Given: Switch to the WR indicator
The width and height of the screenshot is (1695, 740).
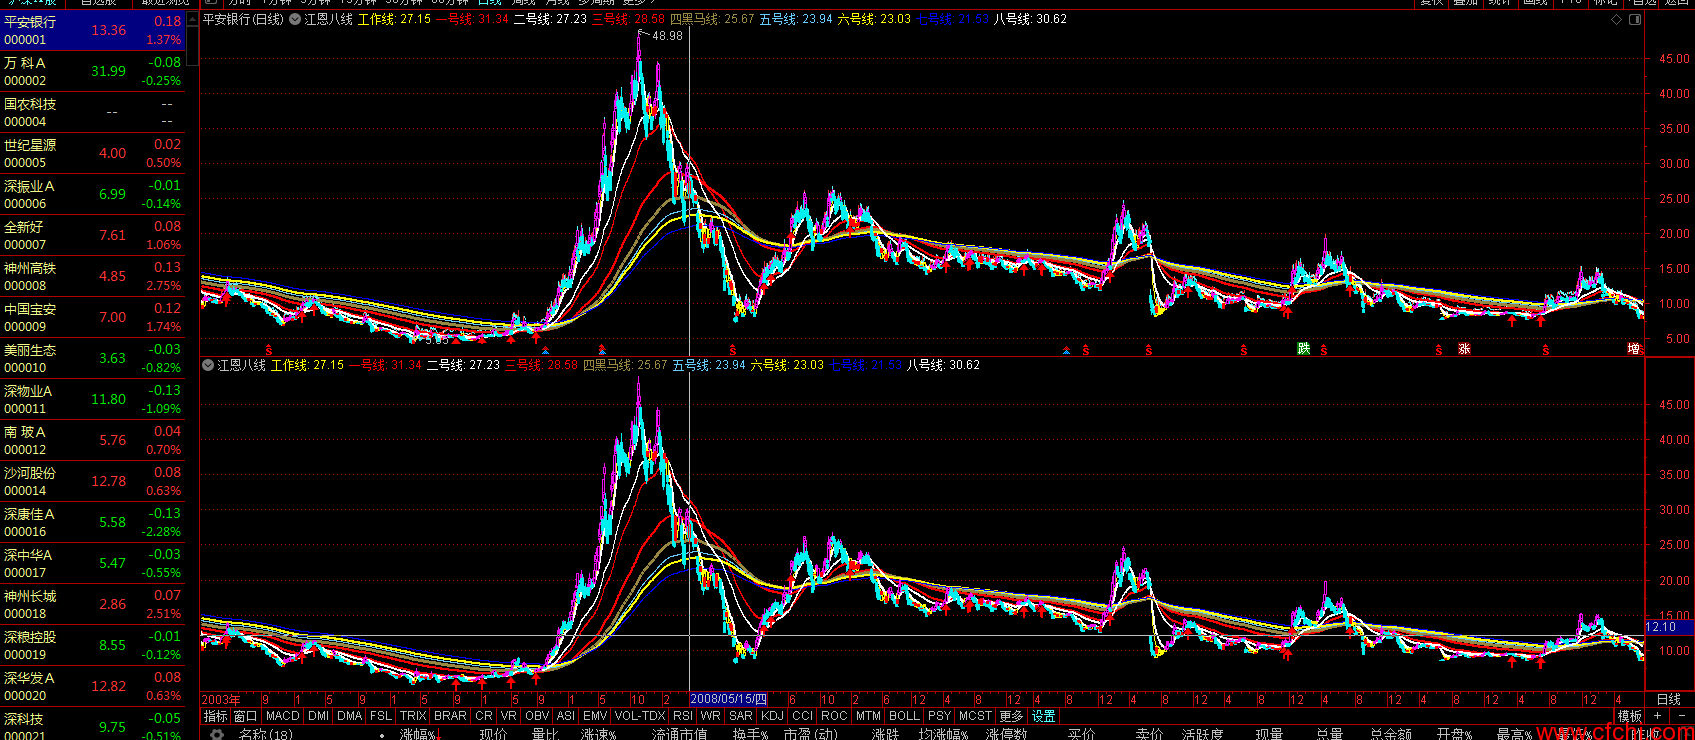Looking at the screenshot, I should pos(711,716).
